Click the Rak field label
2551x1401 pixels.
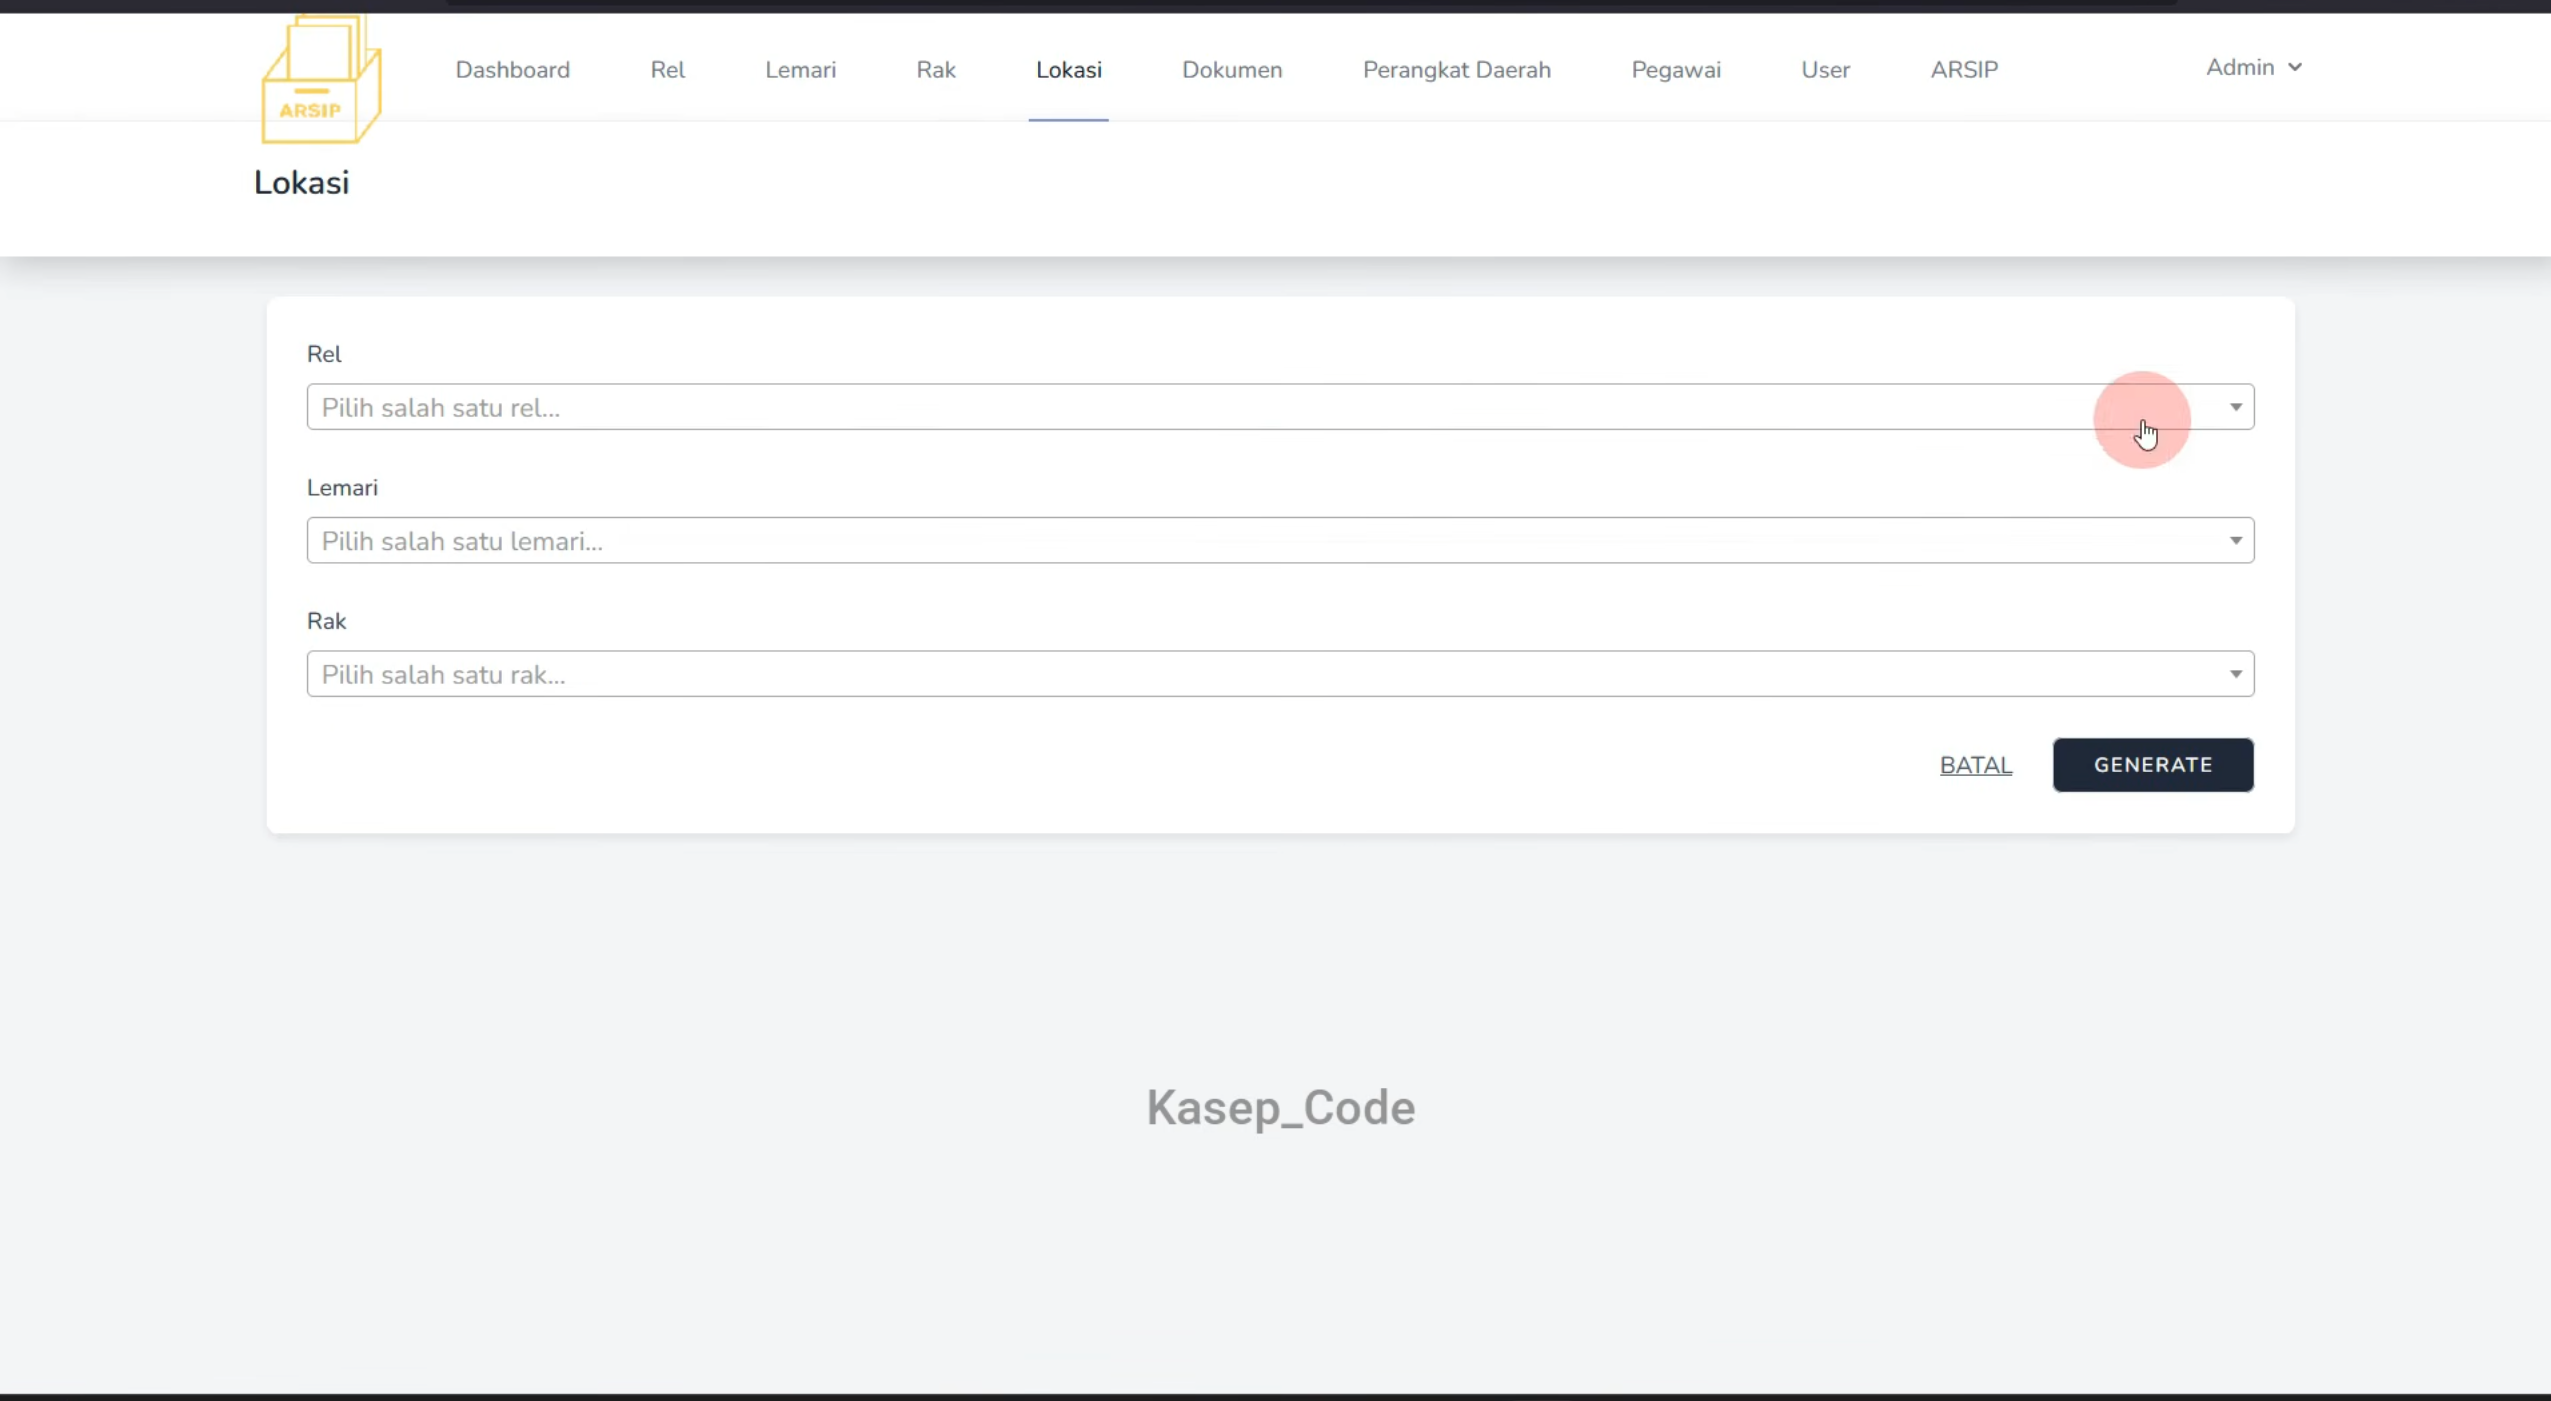click(x=326, y=621)
